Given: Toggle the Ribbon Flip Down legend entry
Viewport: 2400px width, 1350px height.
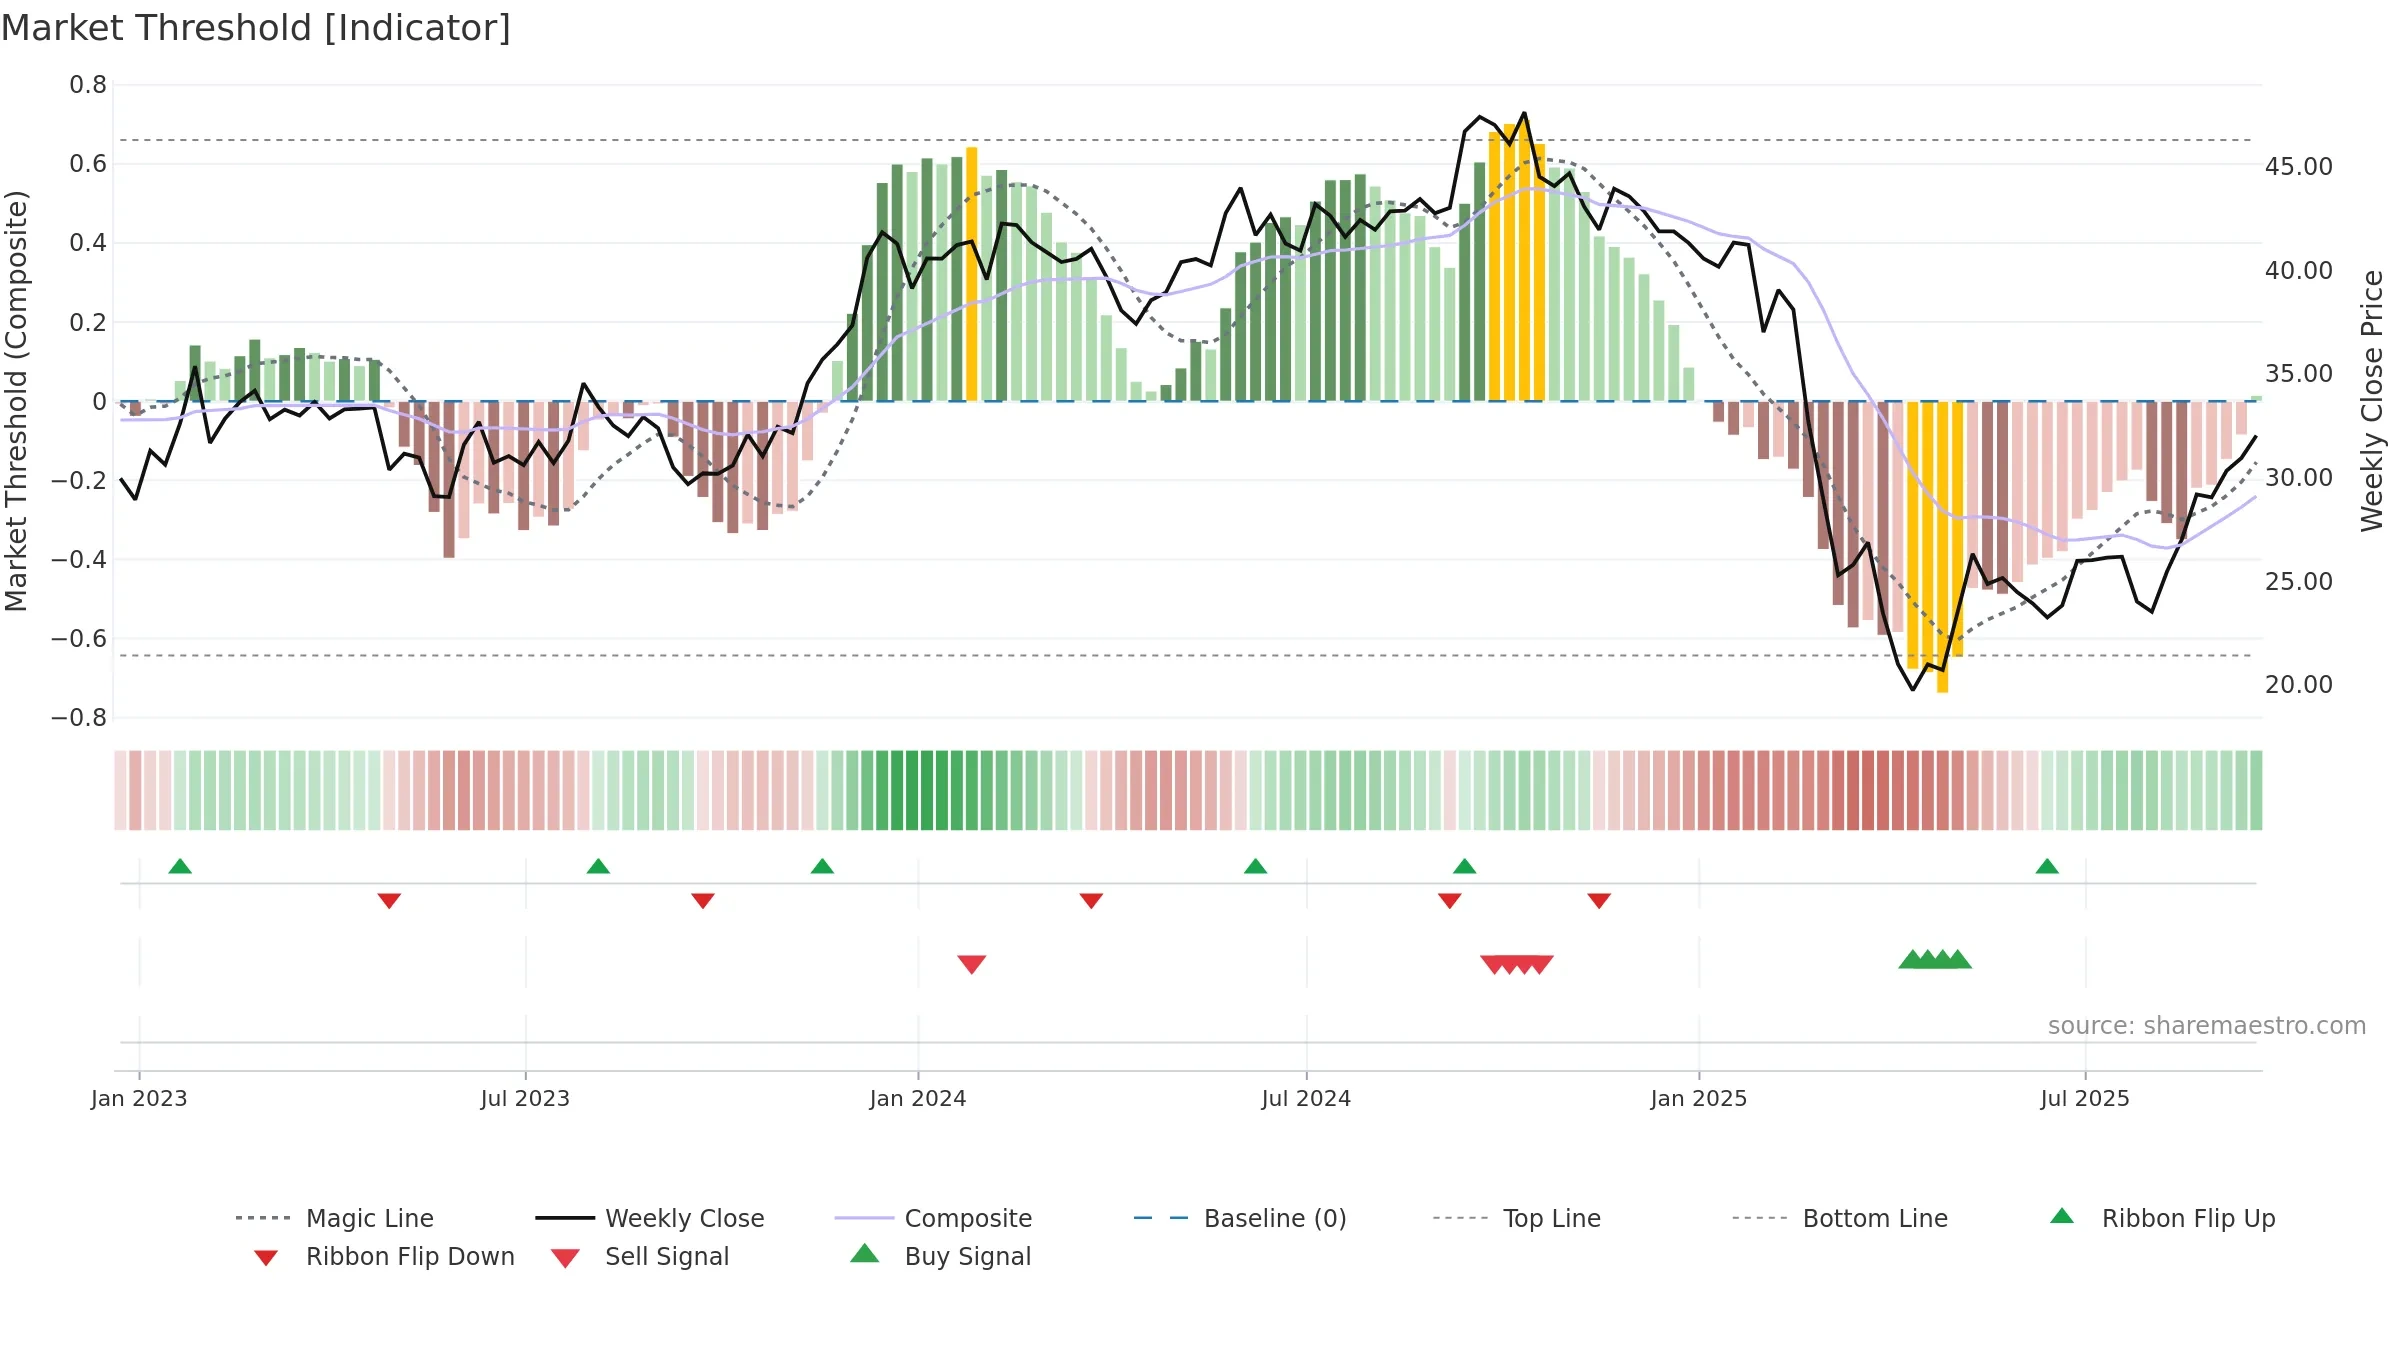Looking at the screenshot, I should (384, 1256).
